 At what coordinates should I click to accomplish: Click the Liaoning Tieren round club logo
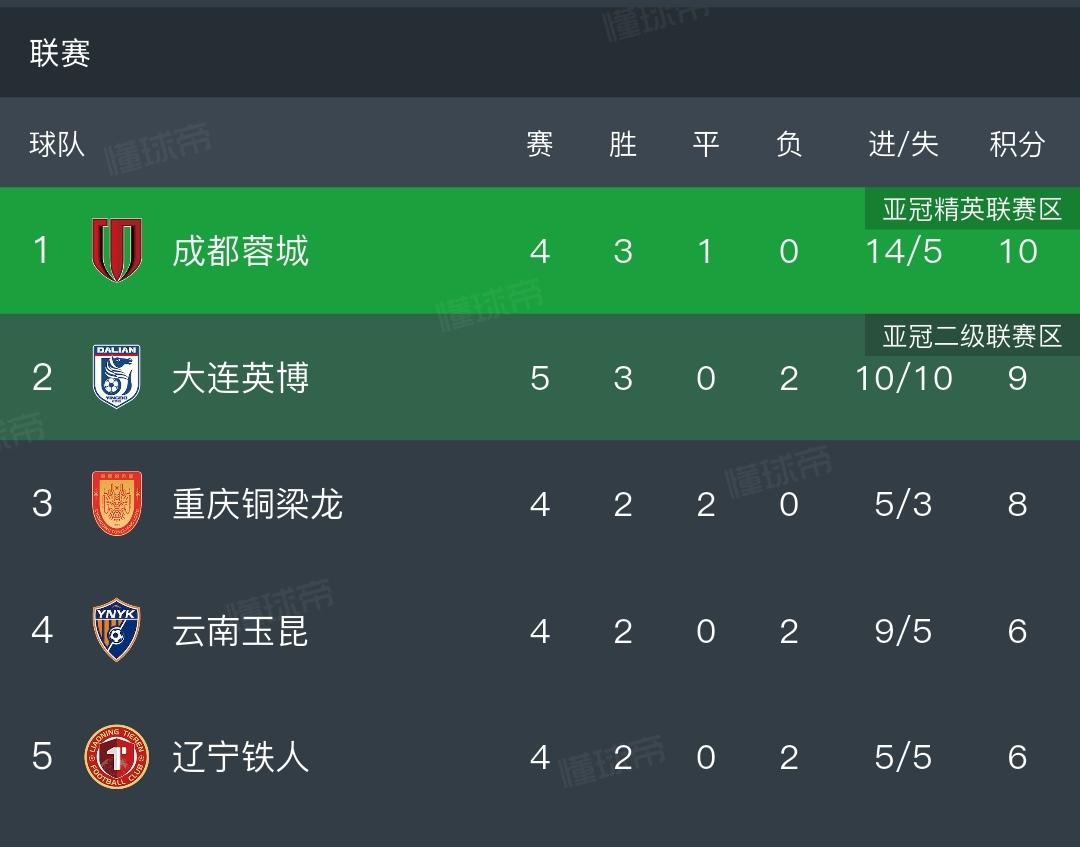pos(117,757)
